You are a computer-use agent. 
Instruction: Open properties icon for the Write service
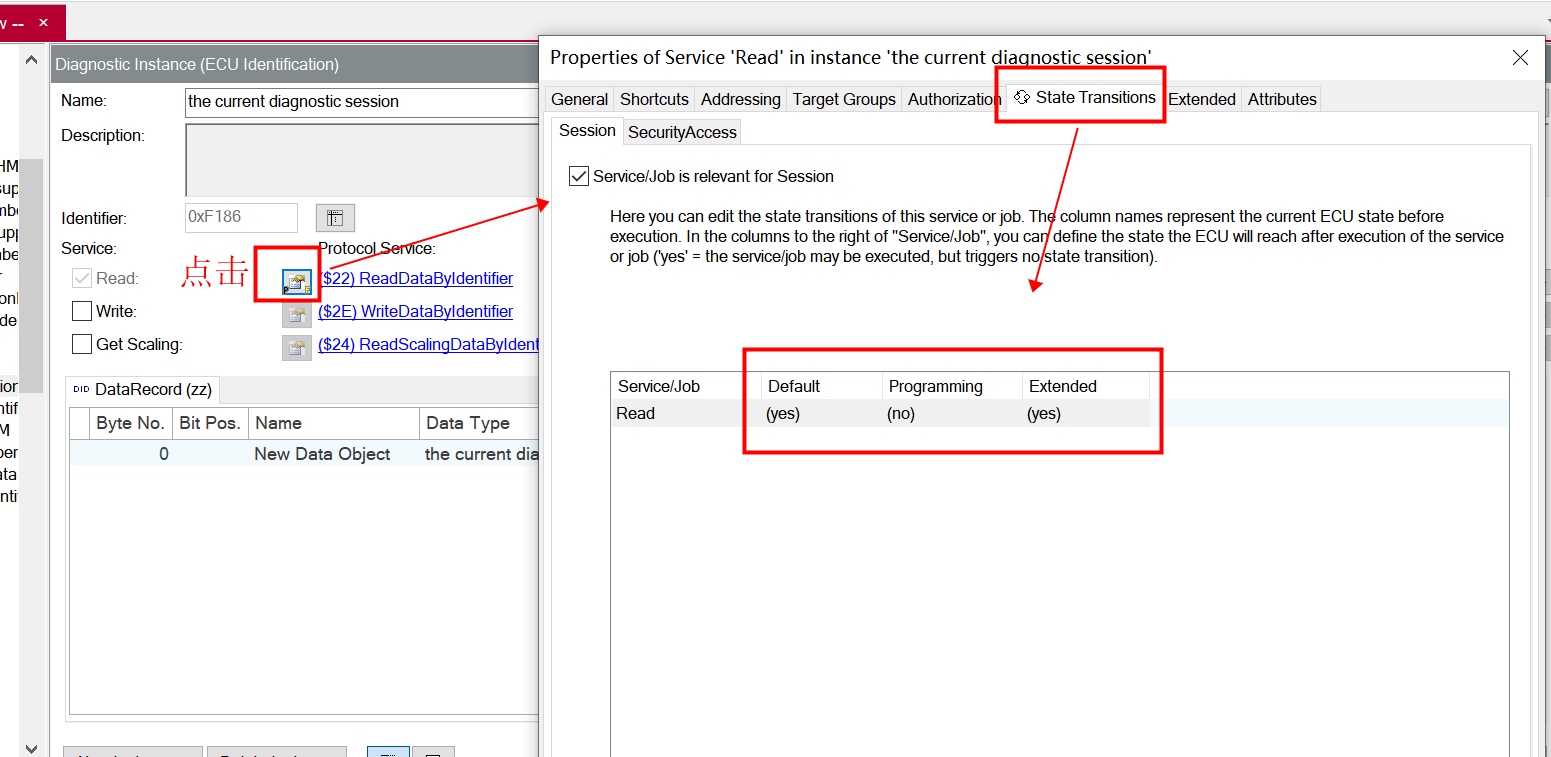[296, 315]
